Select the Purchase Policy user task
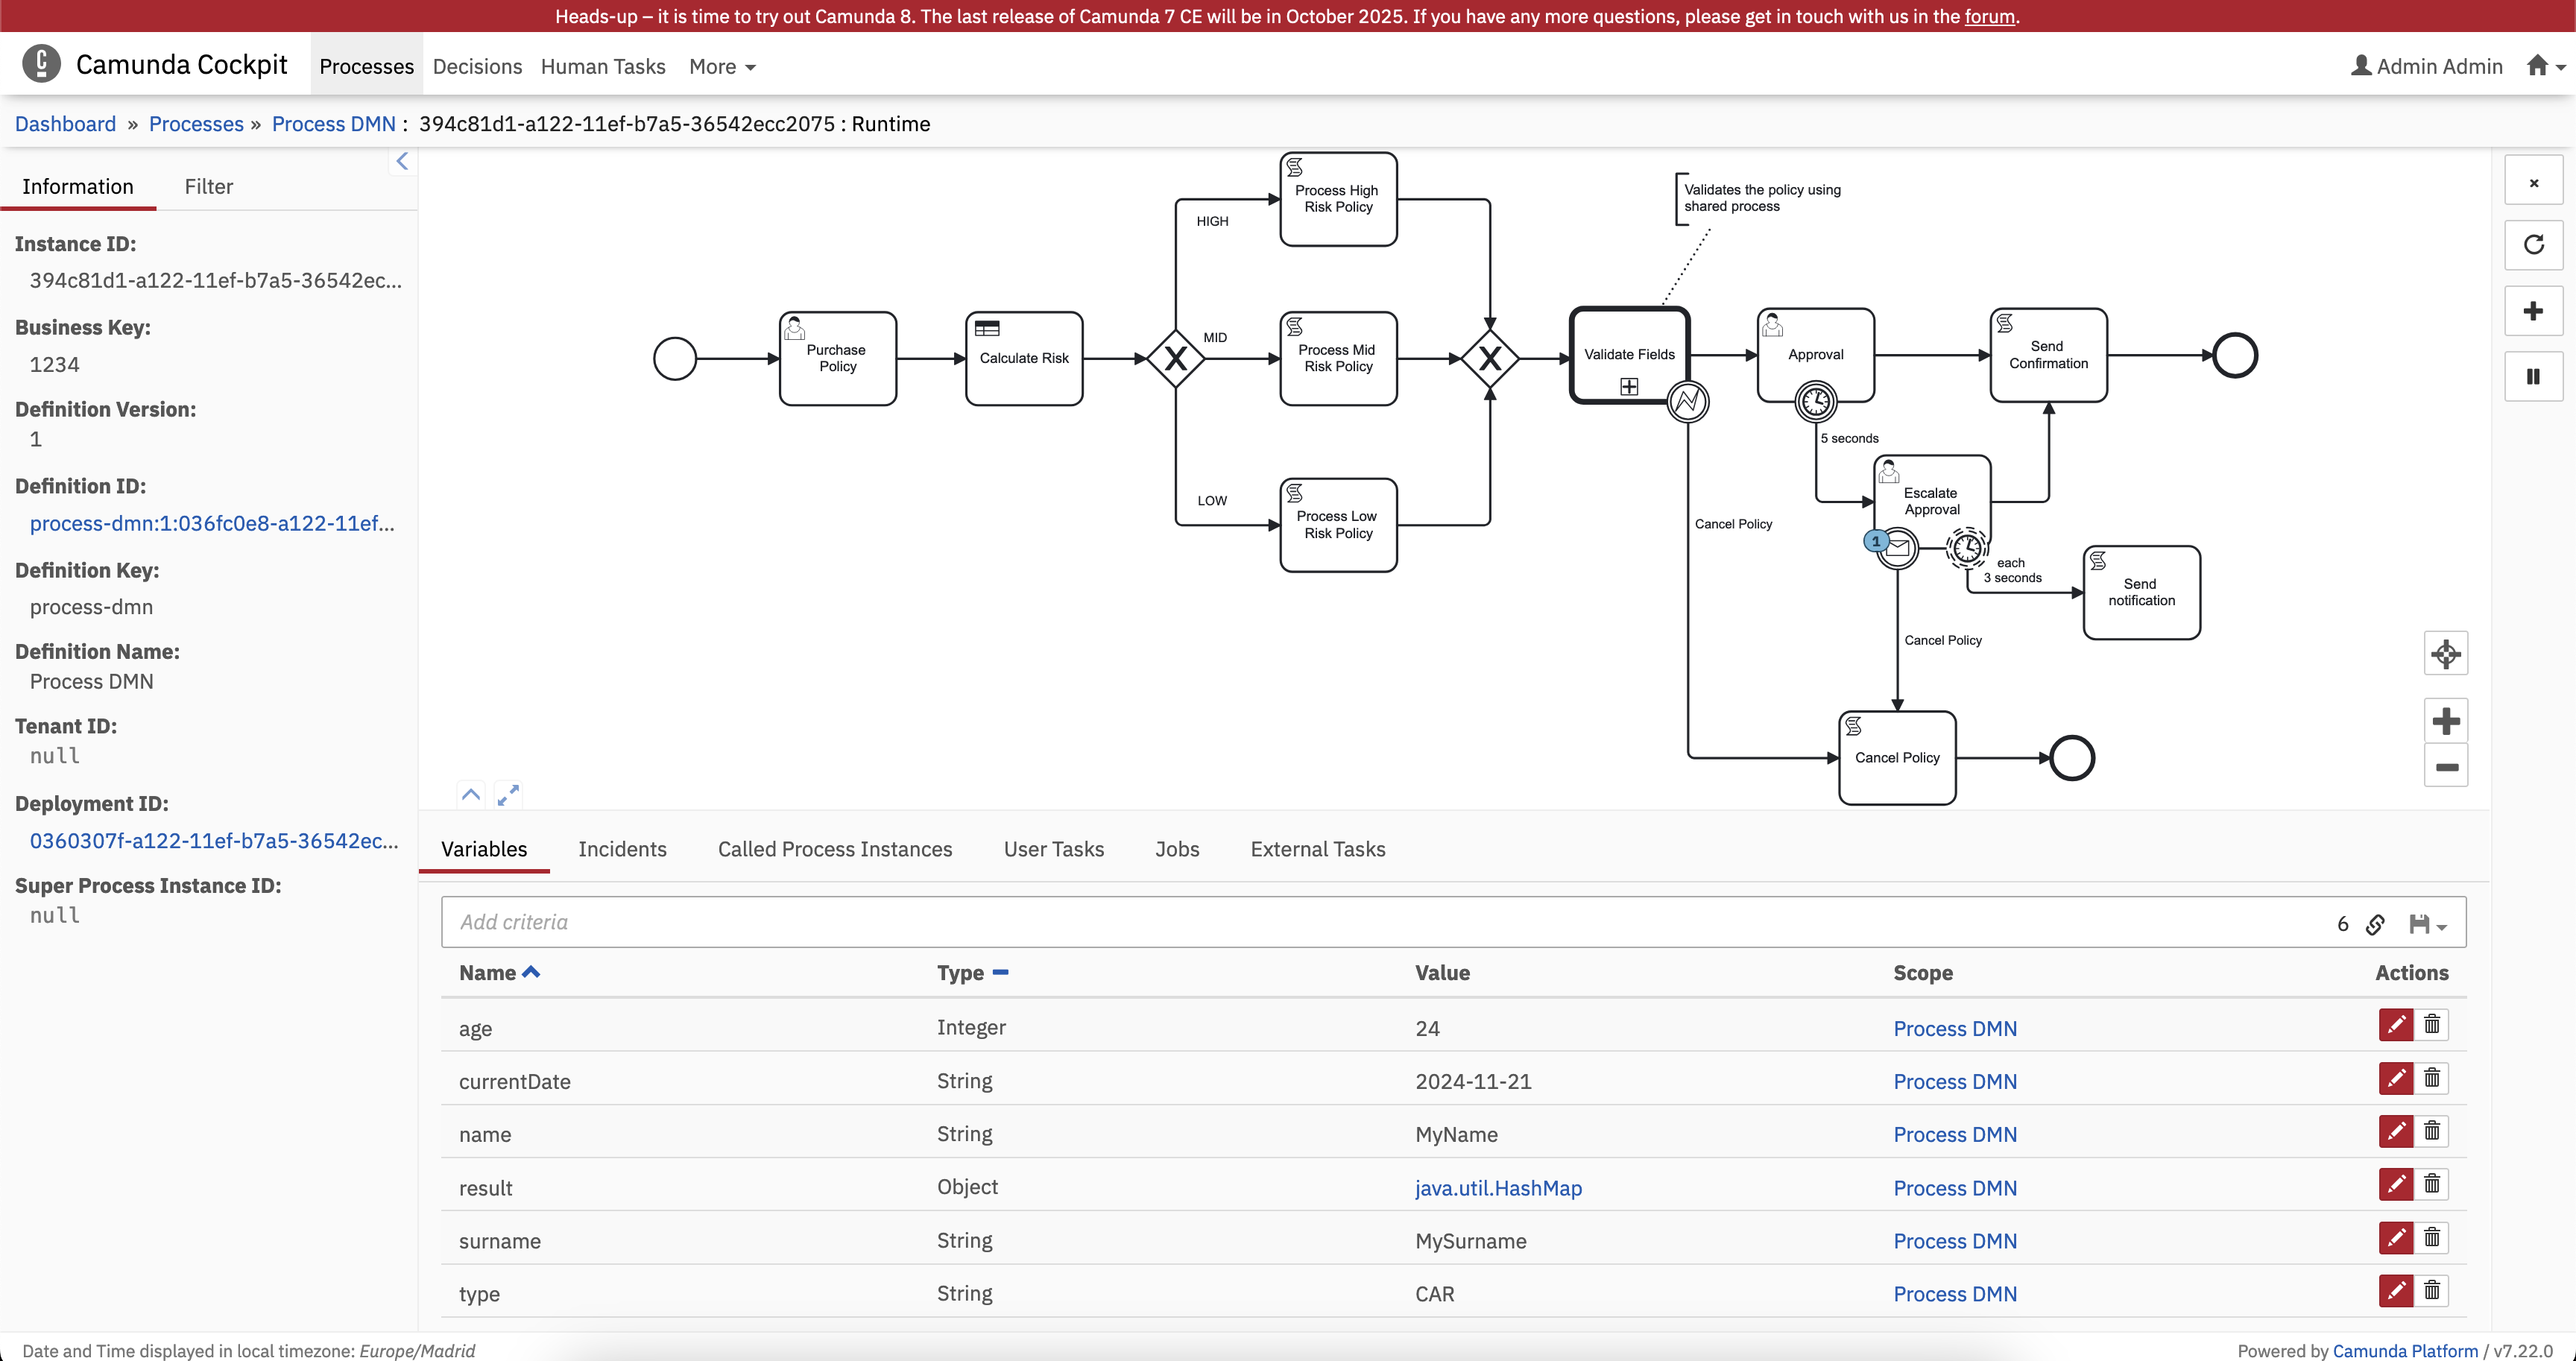 [x=838, y=358]
